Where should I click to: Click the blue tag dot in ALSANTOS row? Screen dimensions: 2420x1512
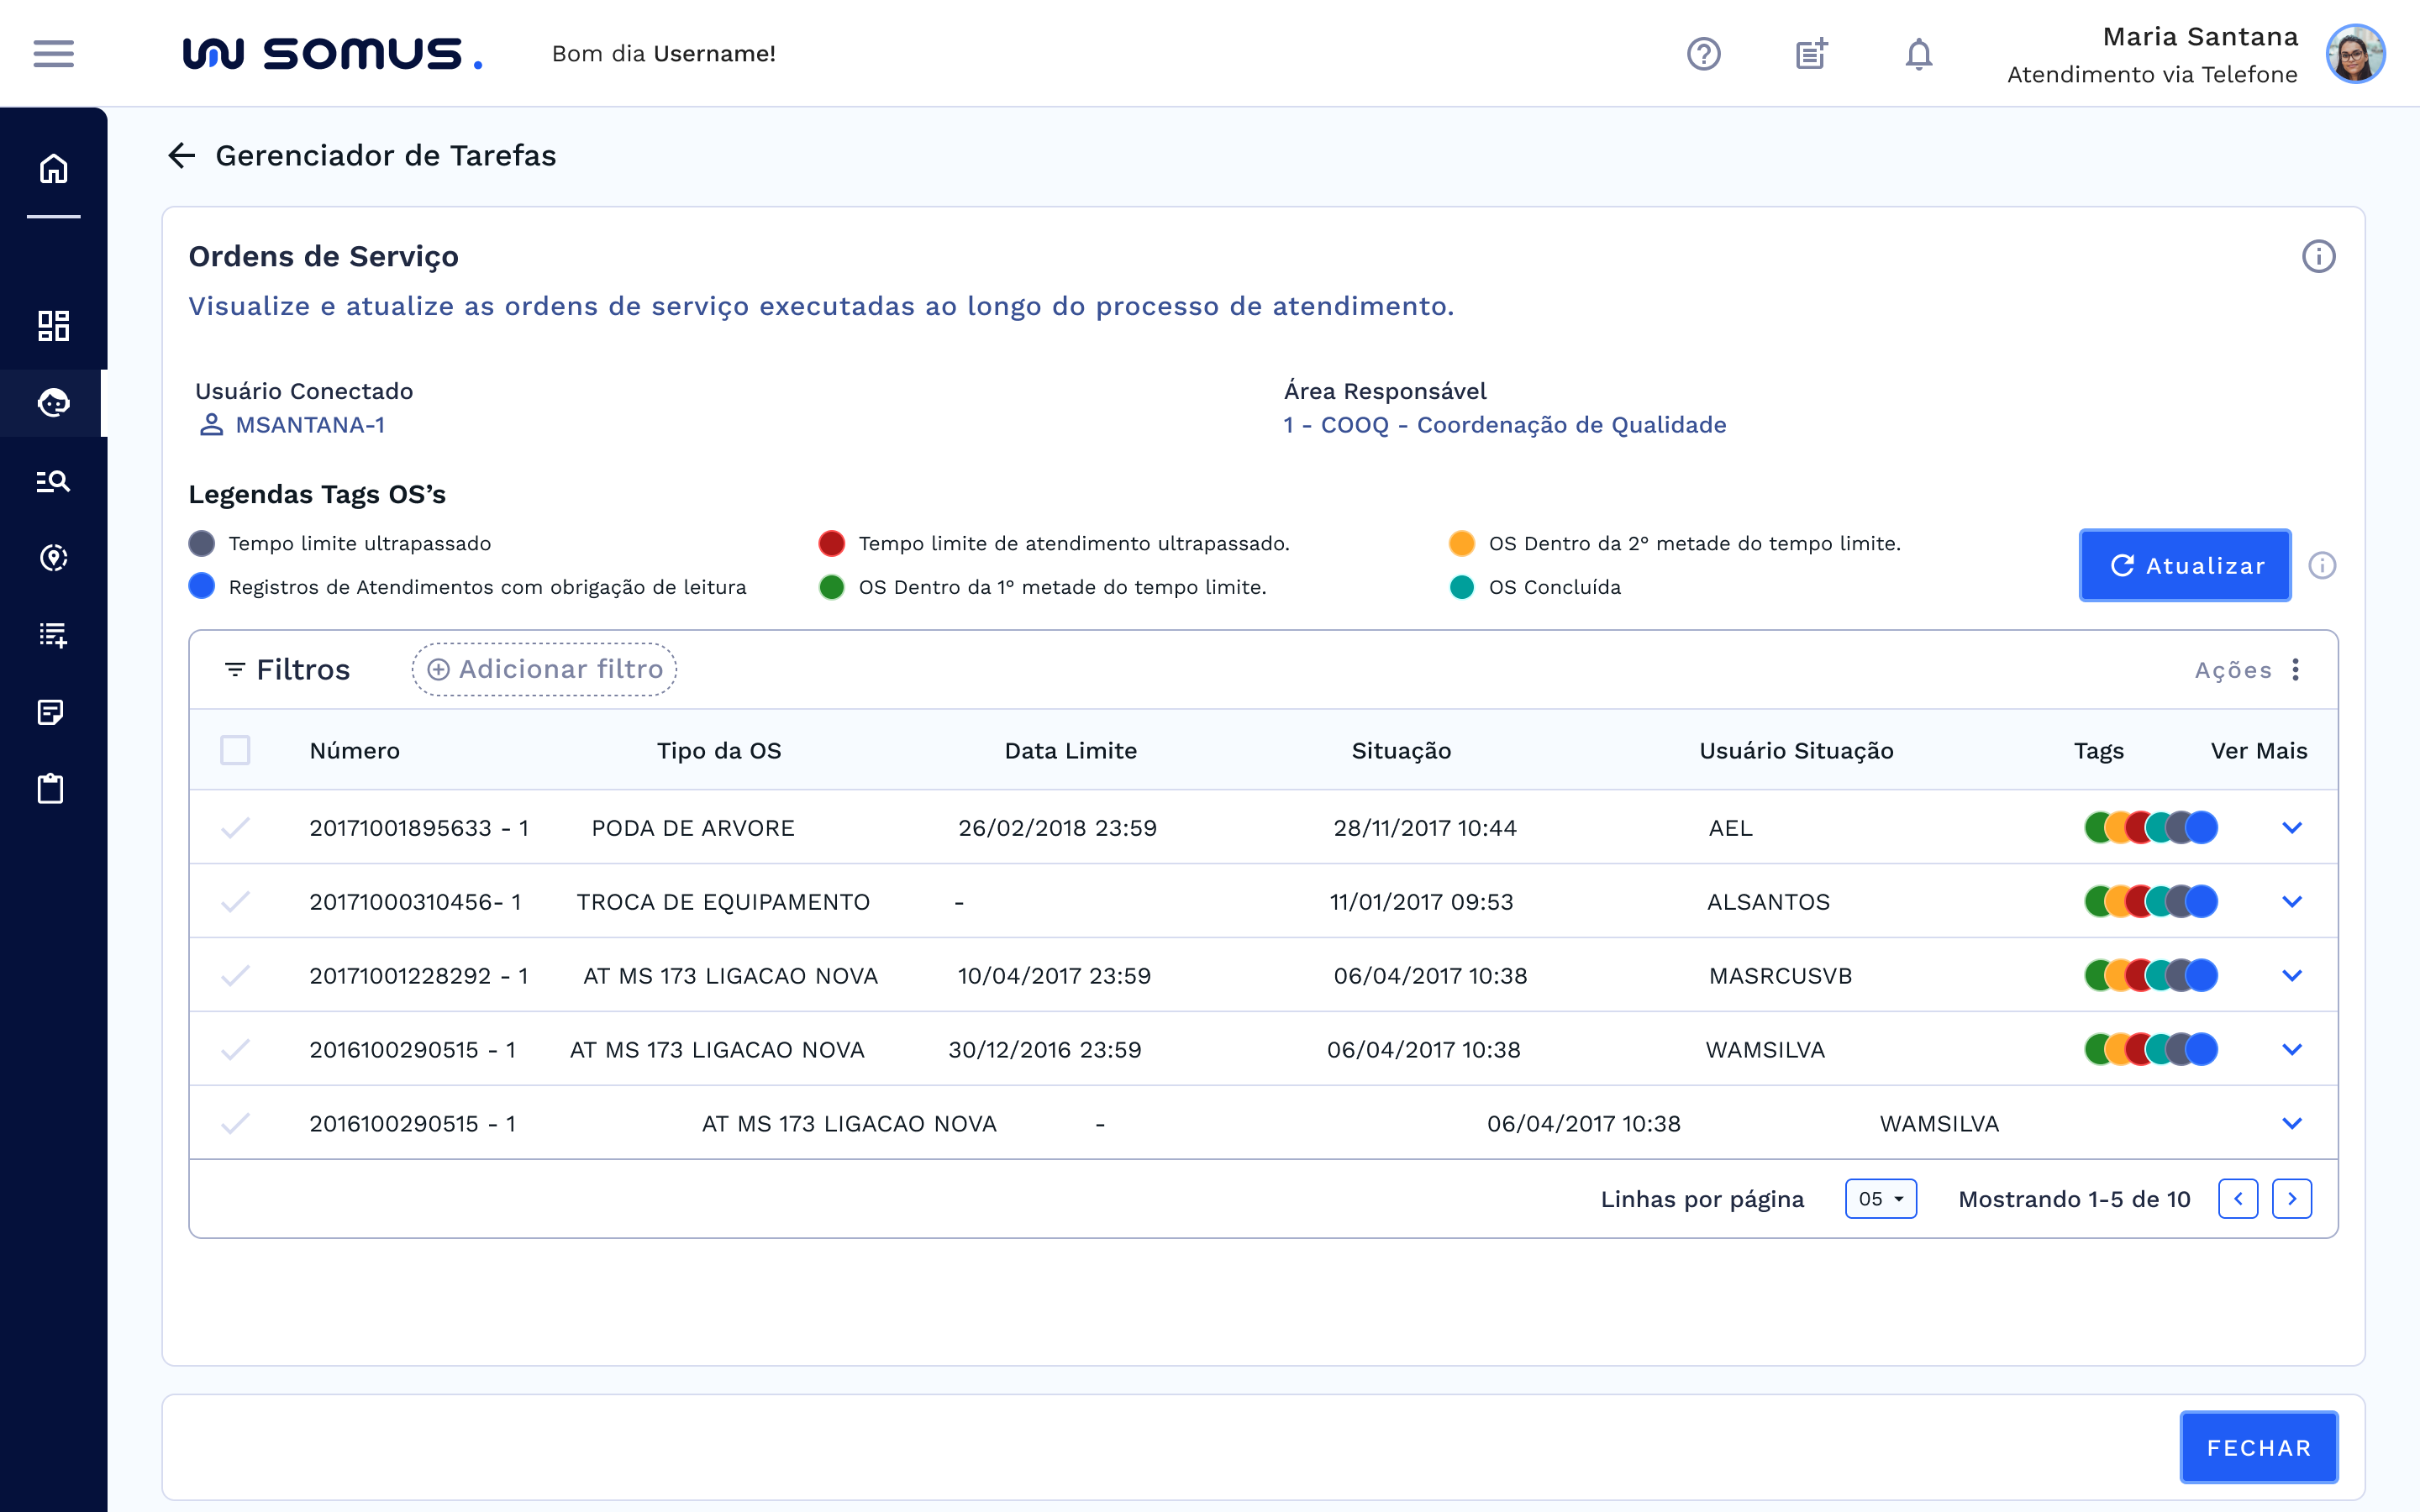click(x=2203, y=902)
